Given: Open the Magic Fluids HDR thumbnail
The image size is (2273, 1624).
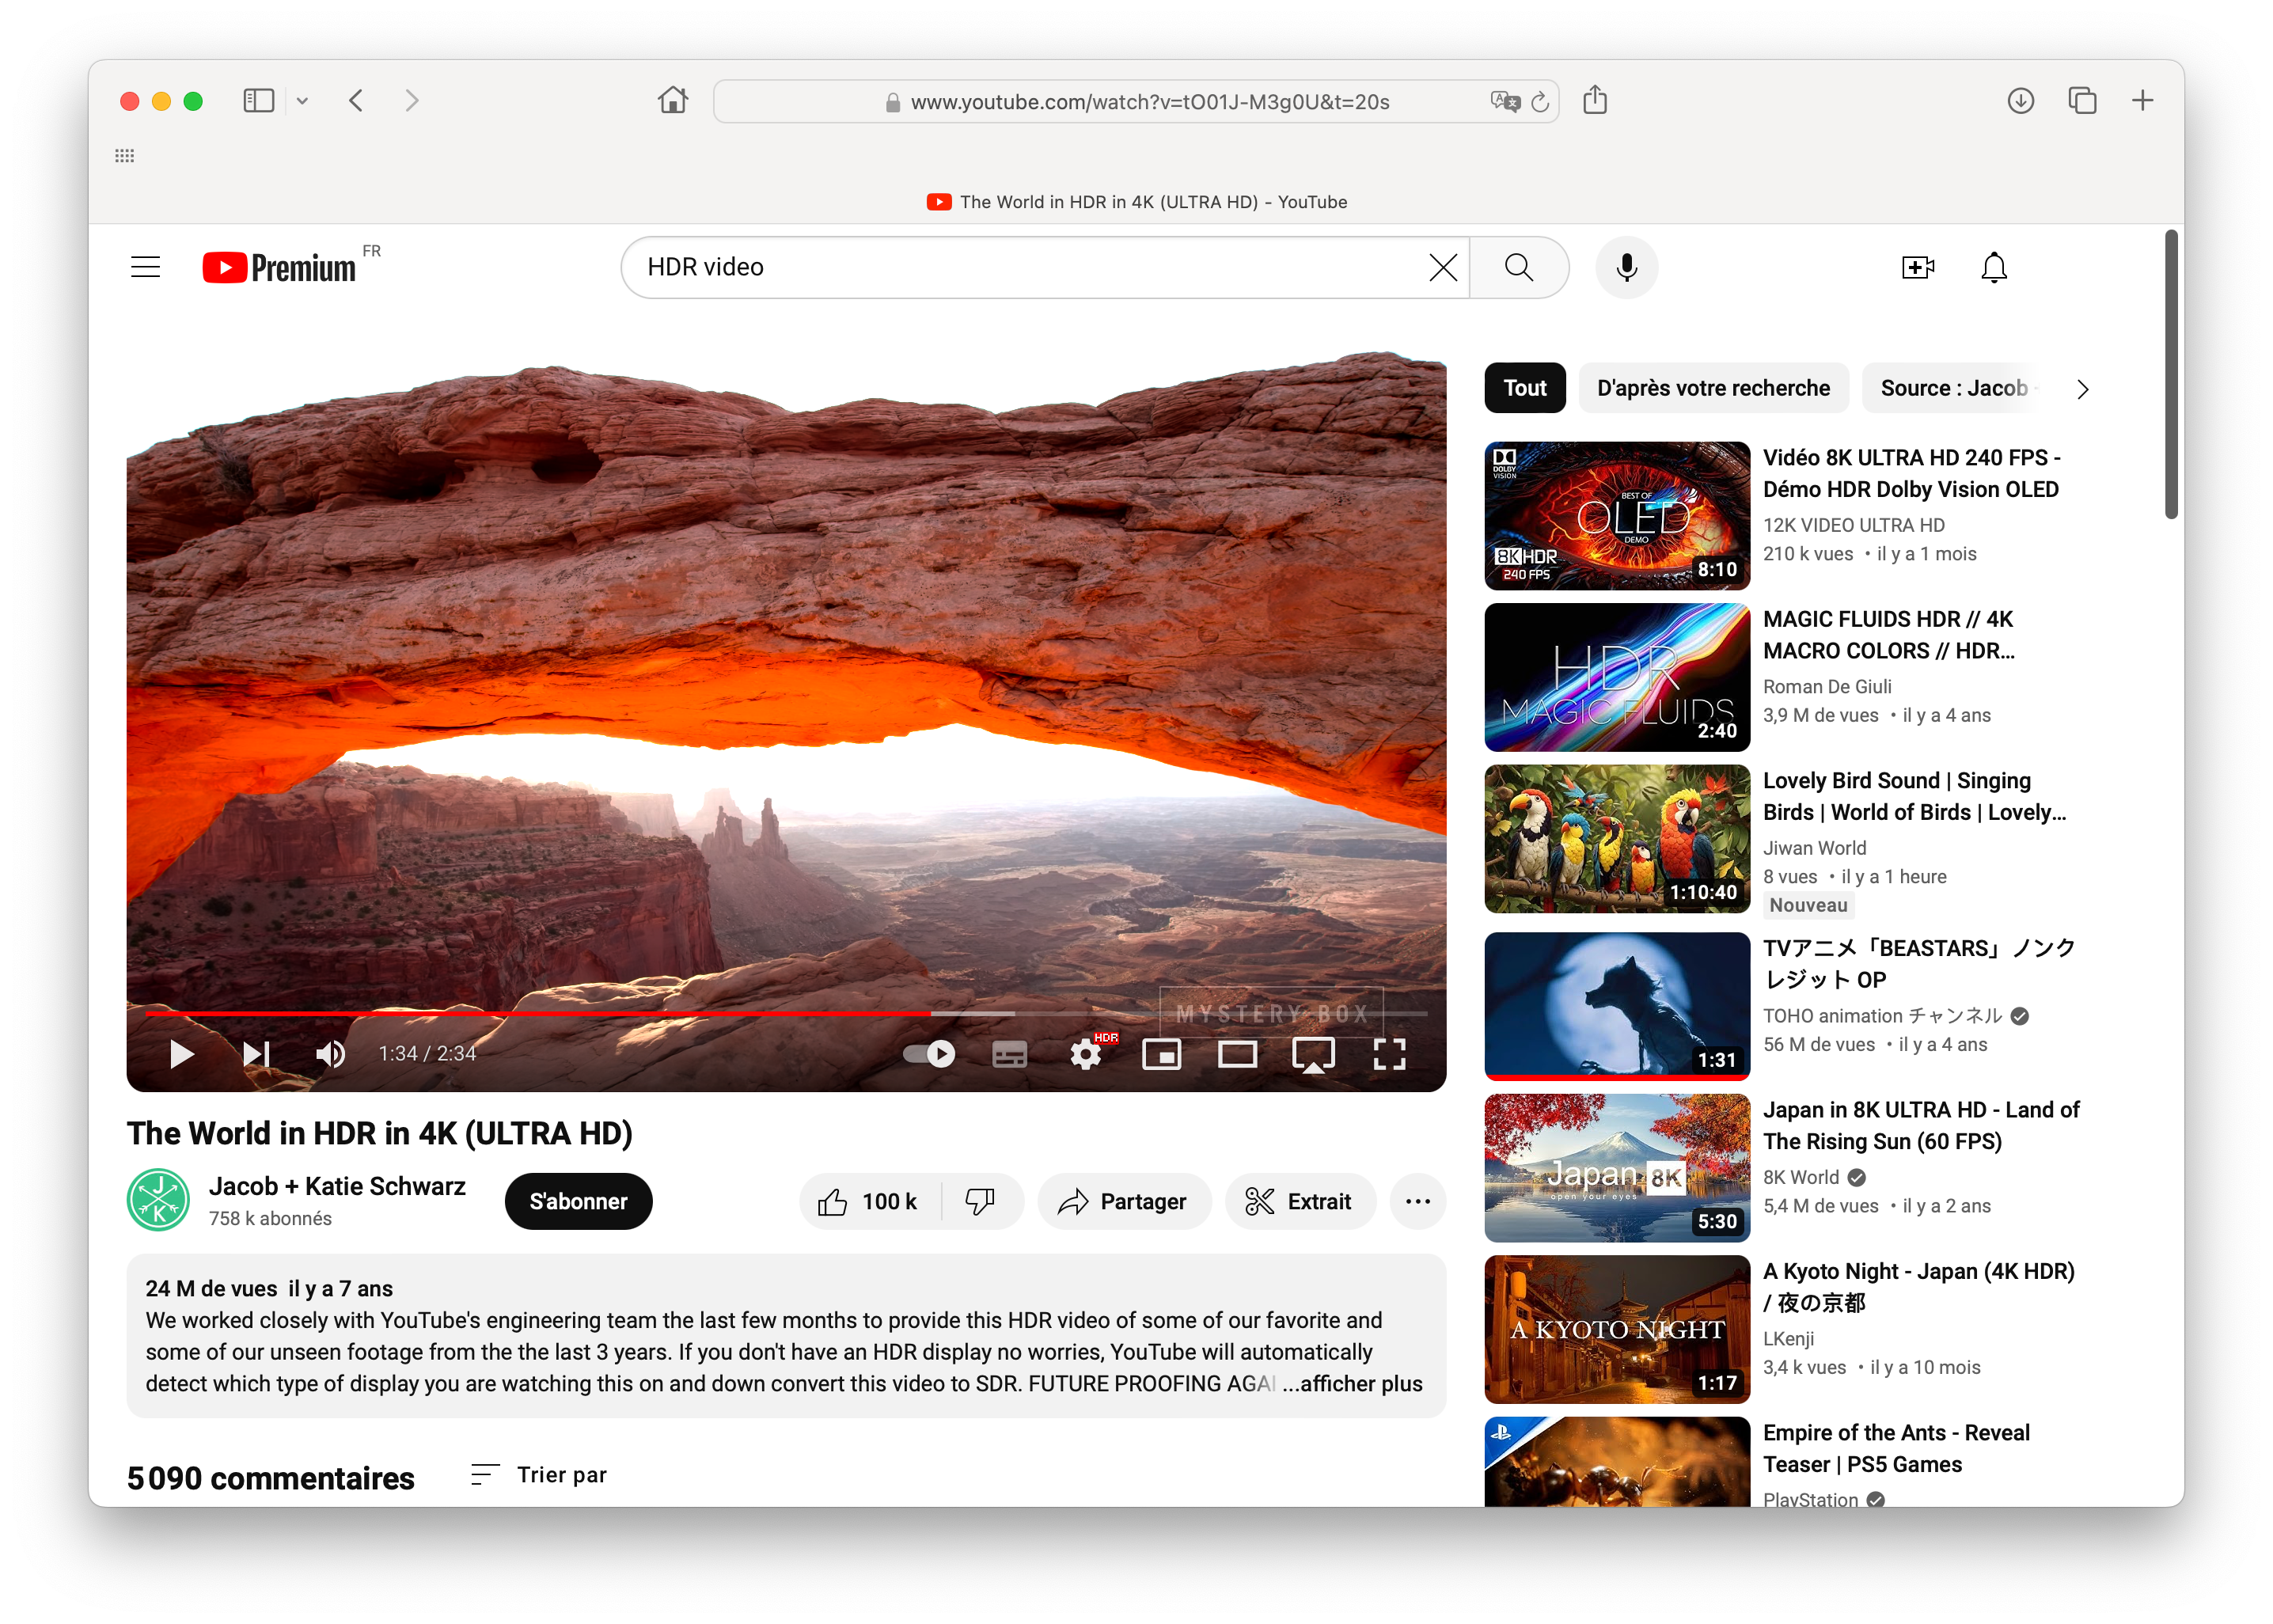Looking at the screenshot, I should pyautogui.click(x=1617, y=677).
